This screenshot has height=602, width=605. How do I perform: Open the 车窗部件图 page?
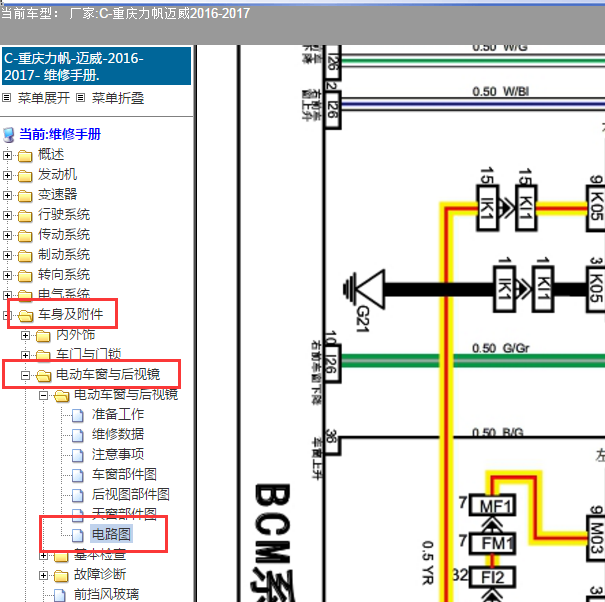124,475
